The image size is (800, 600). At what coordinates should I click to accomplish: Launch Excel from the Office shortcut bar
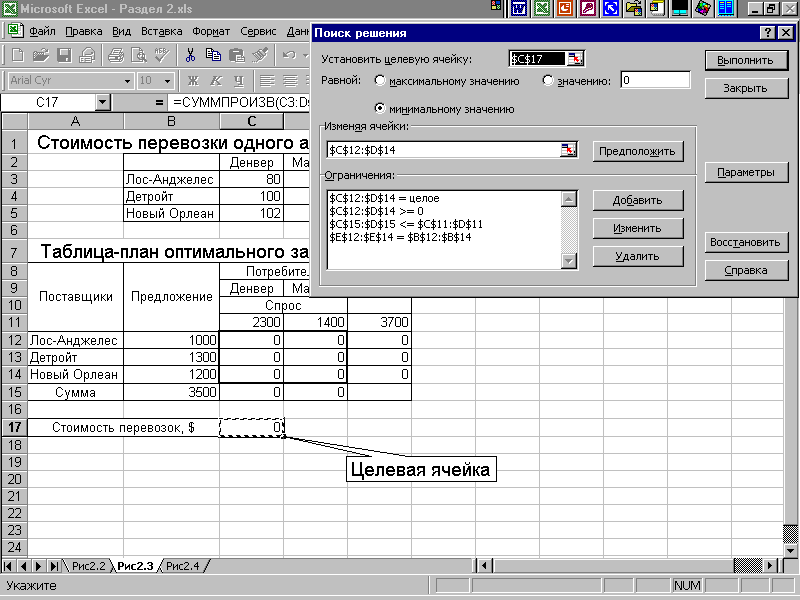542,9
